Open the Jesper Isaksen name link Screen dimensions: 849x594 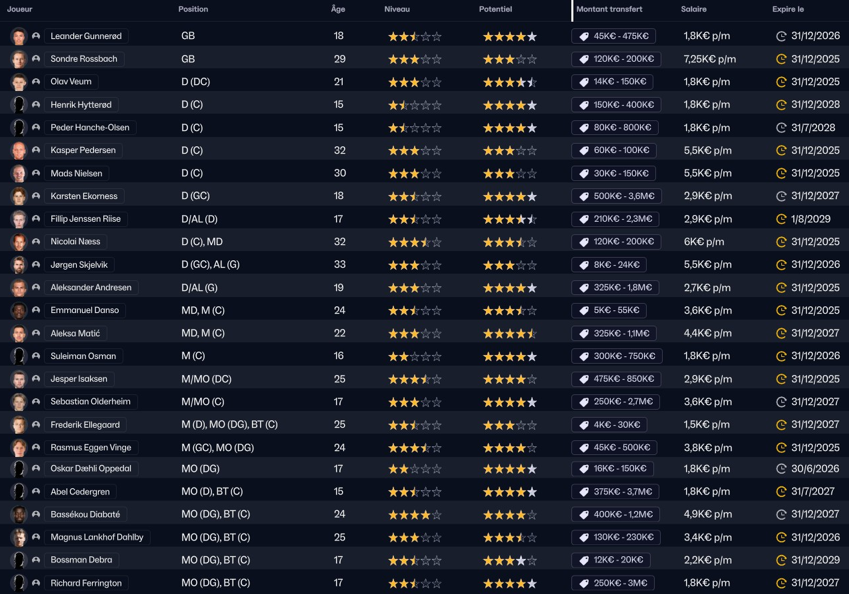pos(79,379)
